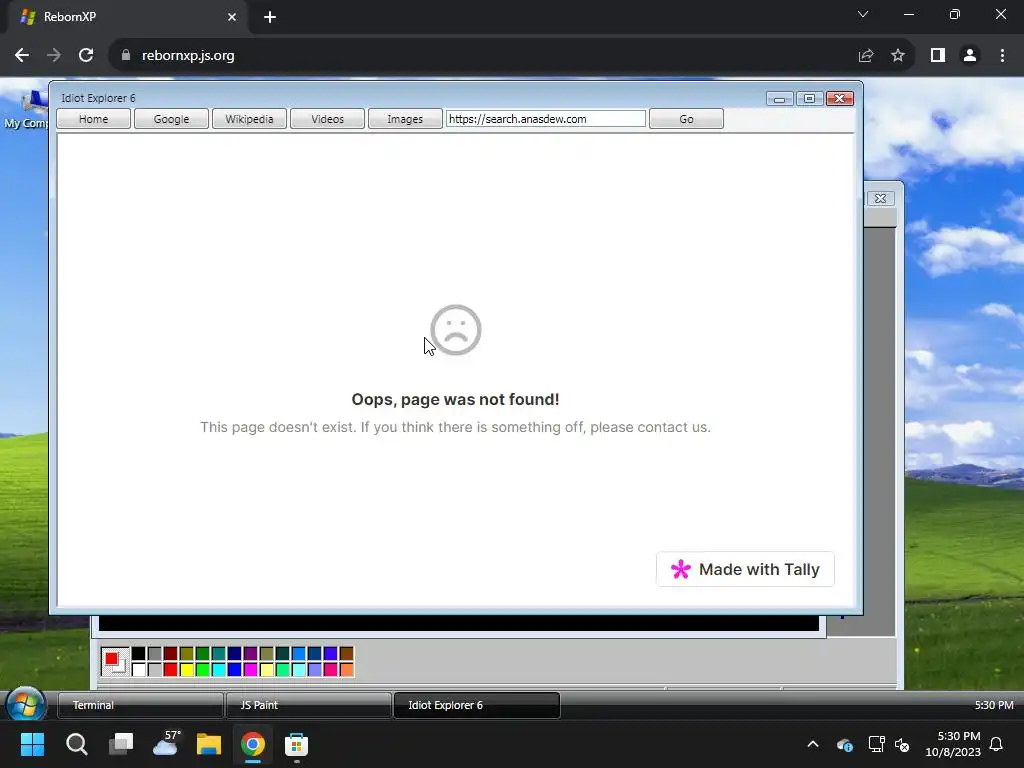Maximize the Idiot Explorer 6 window
This screenshot has width=1024, height=768.
(809, 99)
